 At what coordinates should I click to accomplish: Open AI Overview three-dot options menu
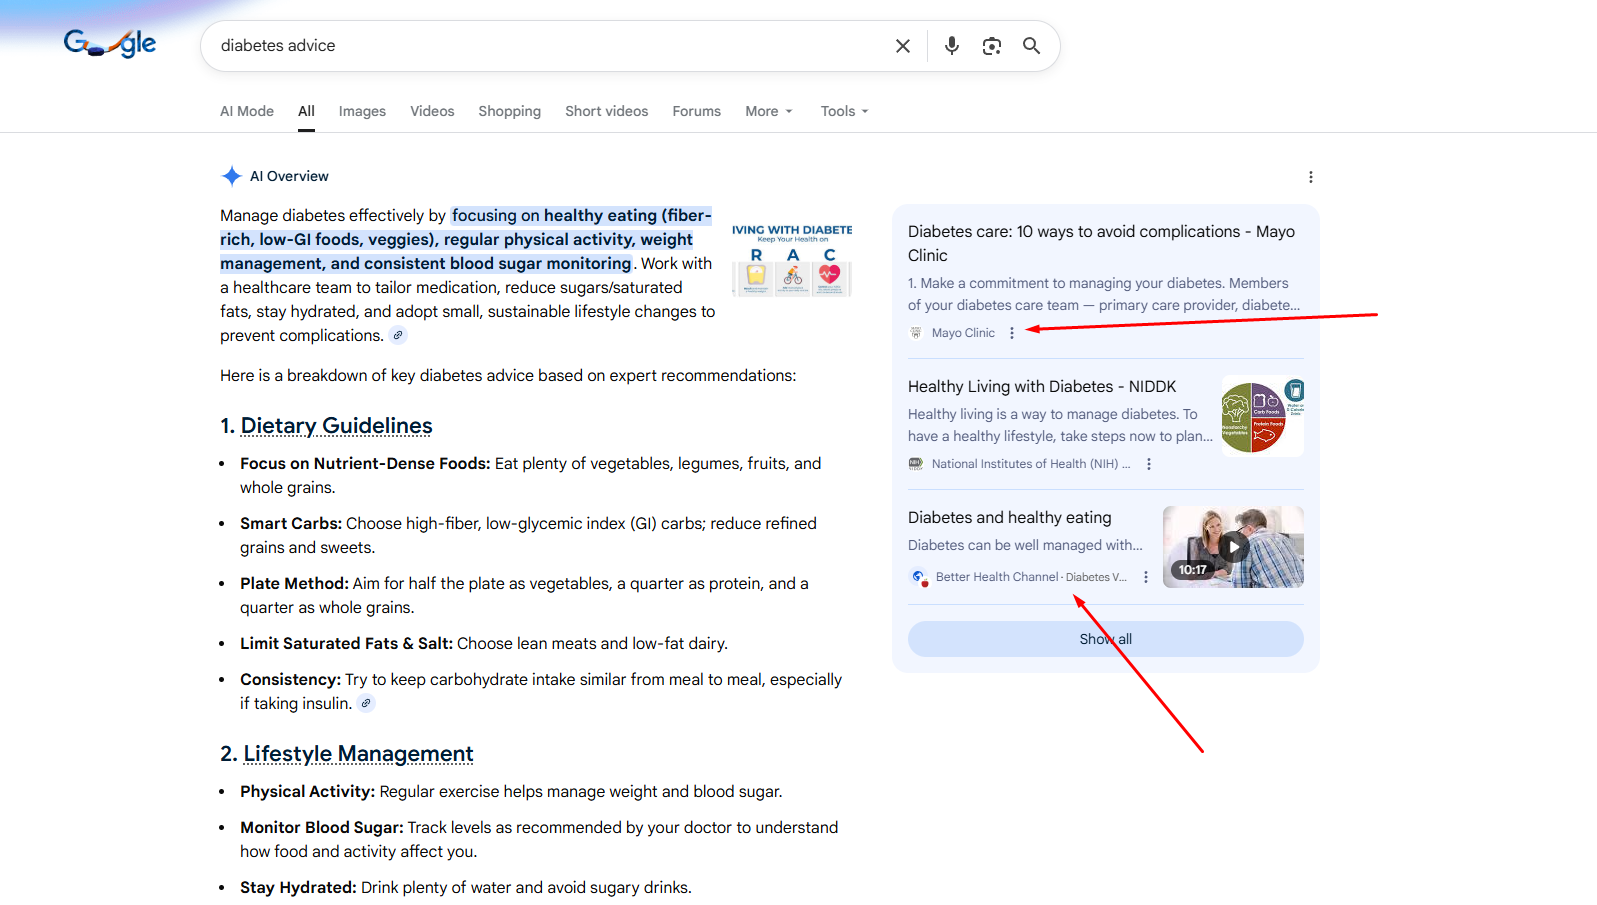[x=1310, y=177]
